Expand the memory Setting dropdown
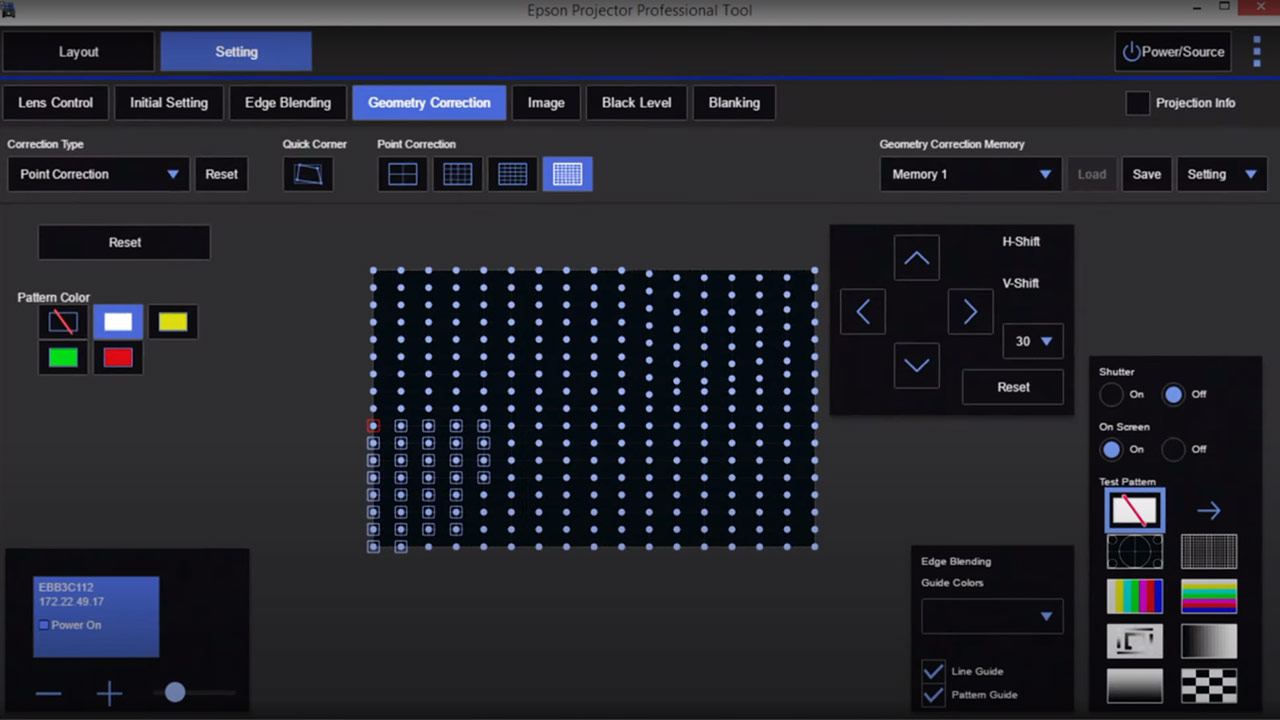The width and height of the screenshot is (1280, 720). (x=1222, y=174)
